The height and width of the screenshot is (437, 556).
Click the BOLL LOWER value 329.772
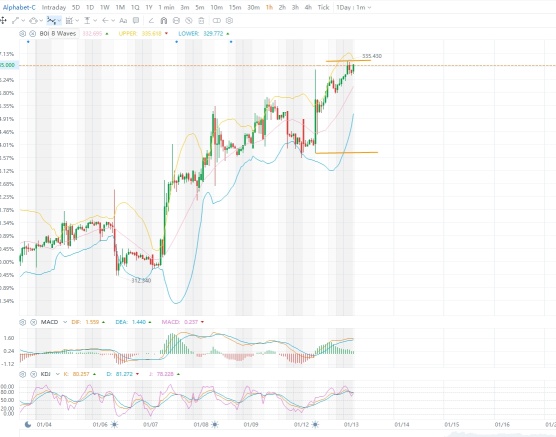click(x=213, y=34)
